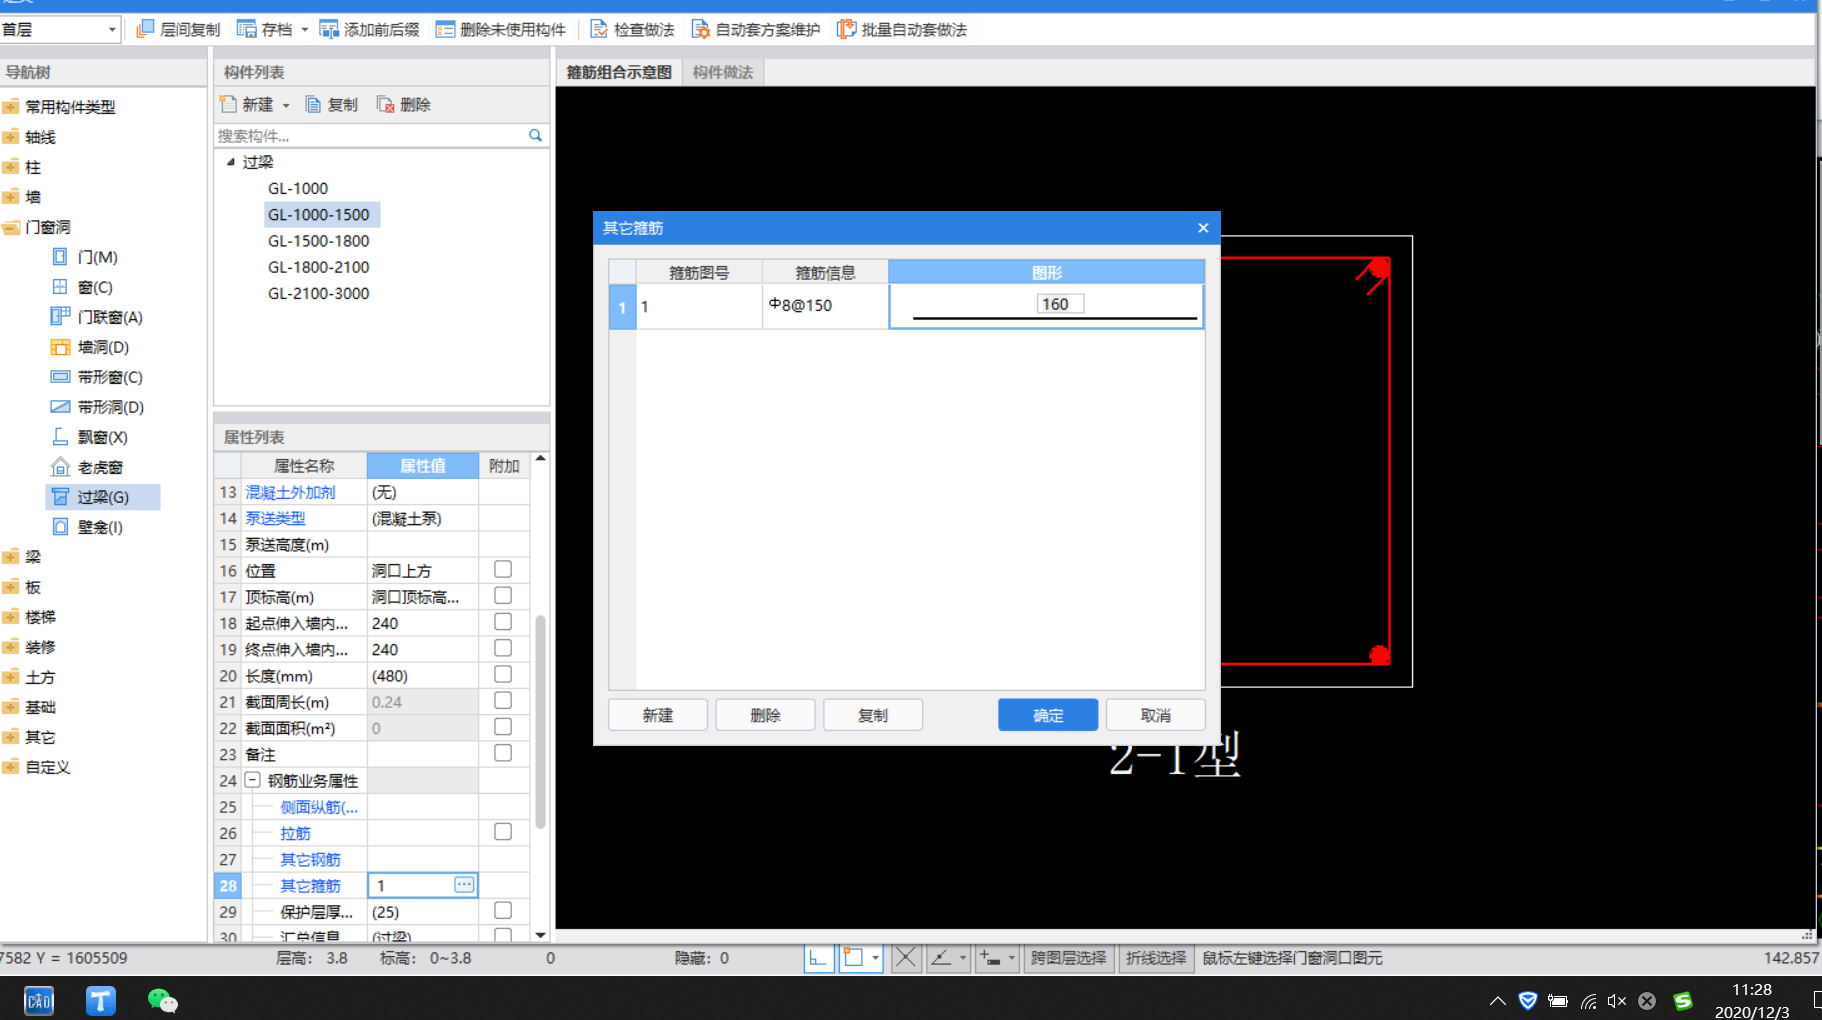Select 窗(C) in navigation tree
Screen dimensions: 1822x1020
pyautogui.click(x=95, y=287)
